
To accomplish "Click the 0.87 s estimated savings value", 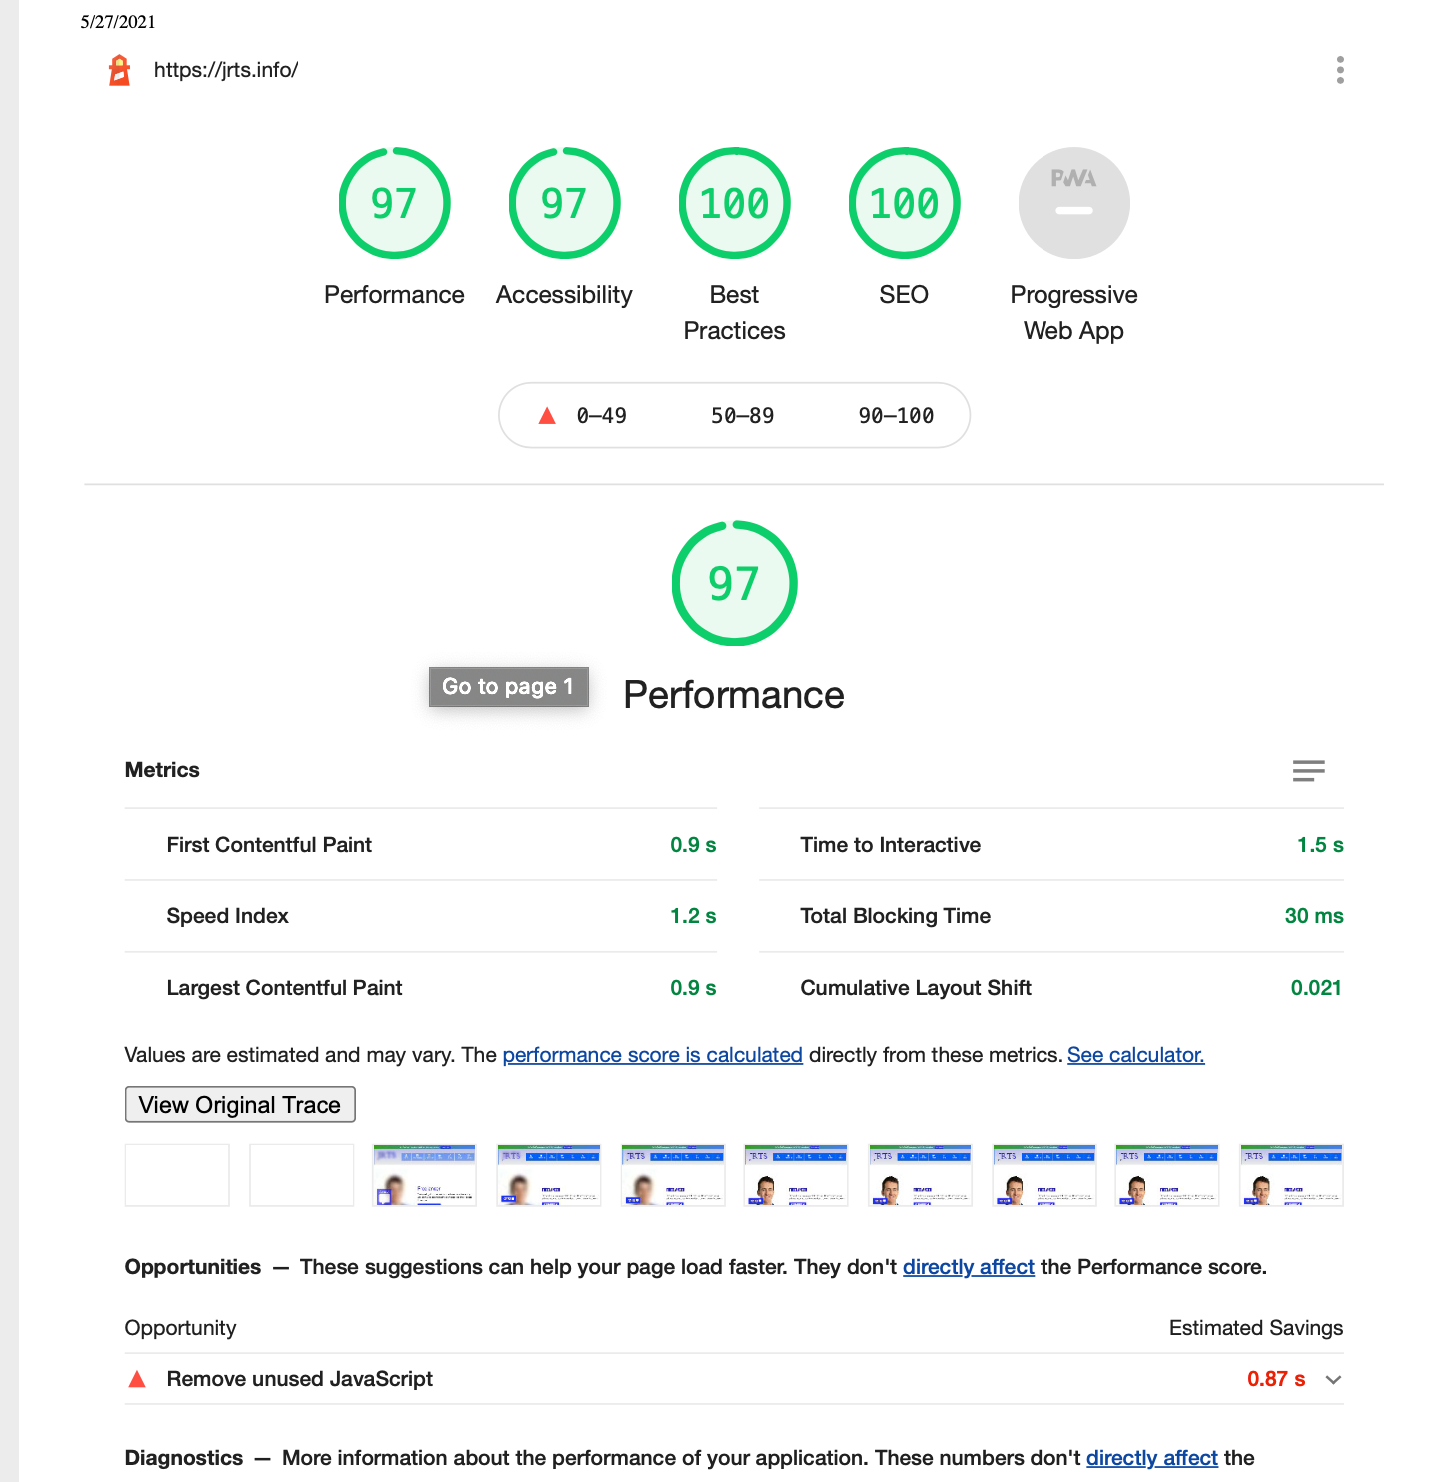I will [1276, 1379].
